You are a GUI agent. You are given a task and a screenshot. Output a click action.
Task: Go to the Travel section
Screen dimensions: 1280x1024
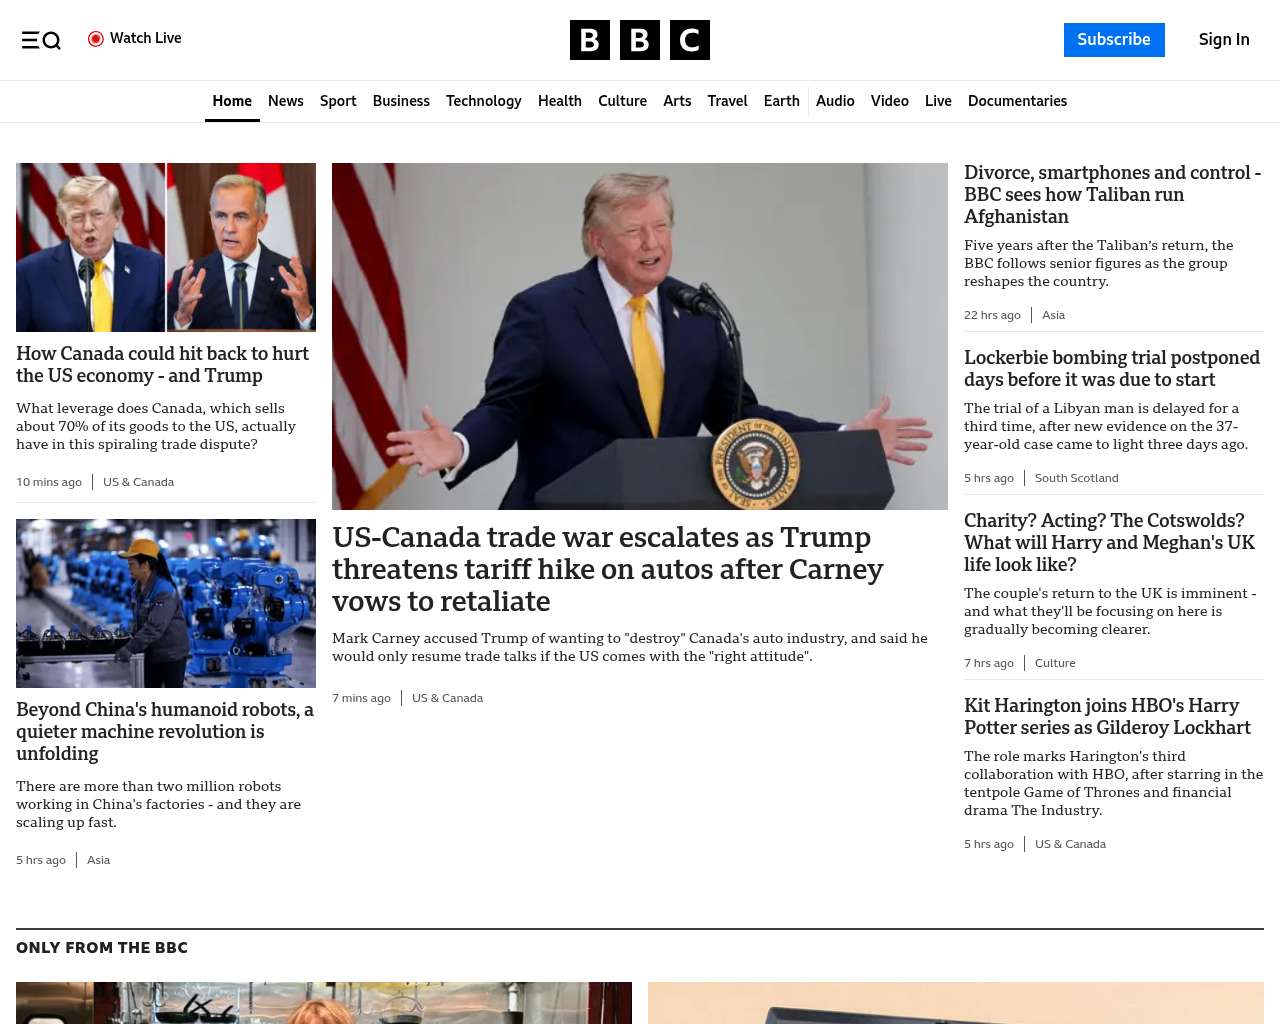727,101
